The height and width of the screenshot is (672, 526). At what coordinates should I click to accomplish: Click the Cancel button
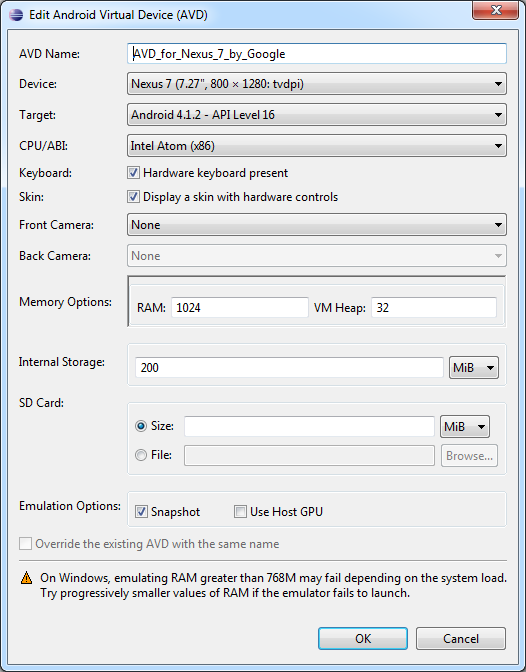click(461, 639)
